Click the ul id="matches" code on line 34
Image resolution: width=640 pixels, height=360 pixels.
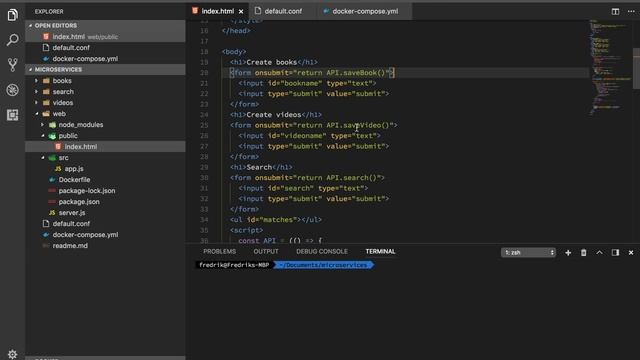pyautogui.click(x=276, y=220)
